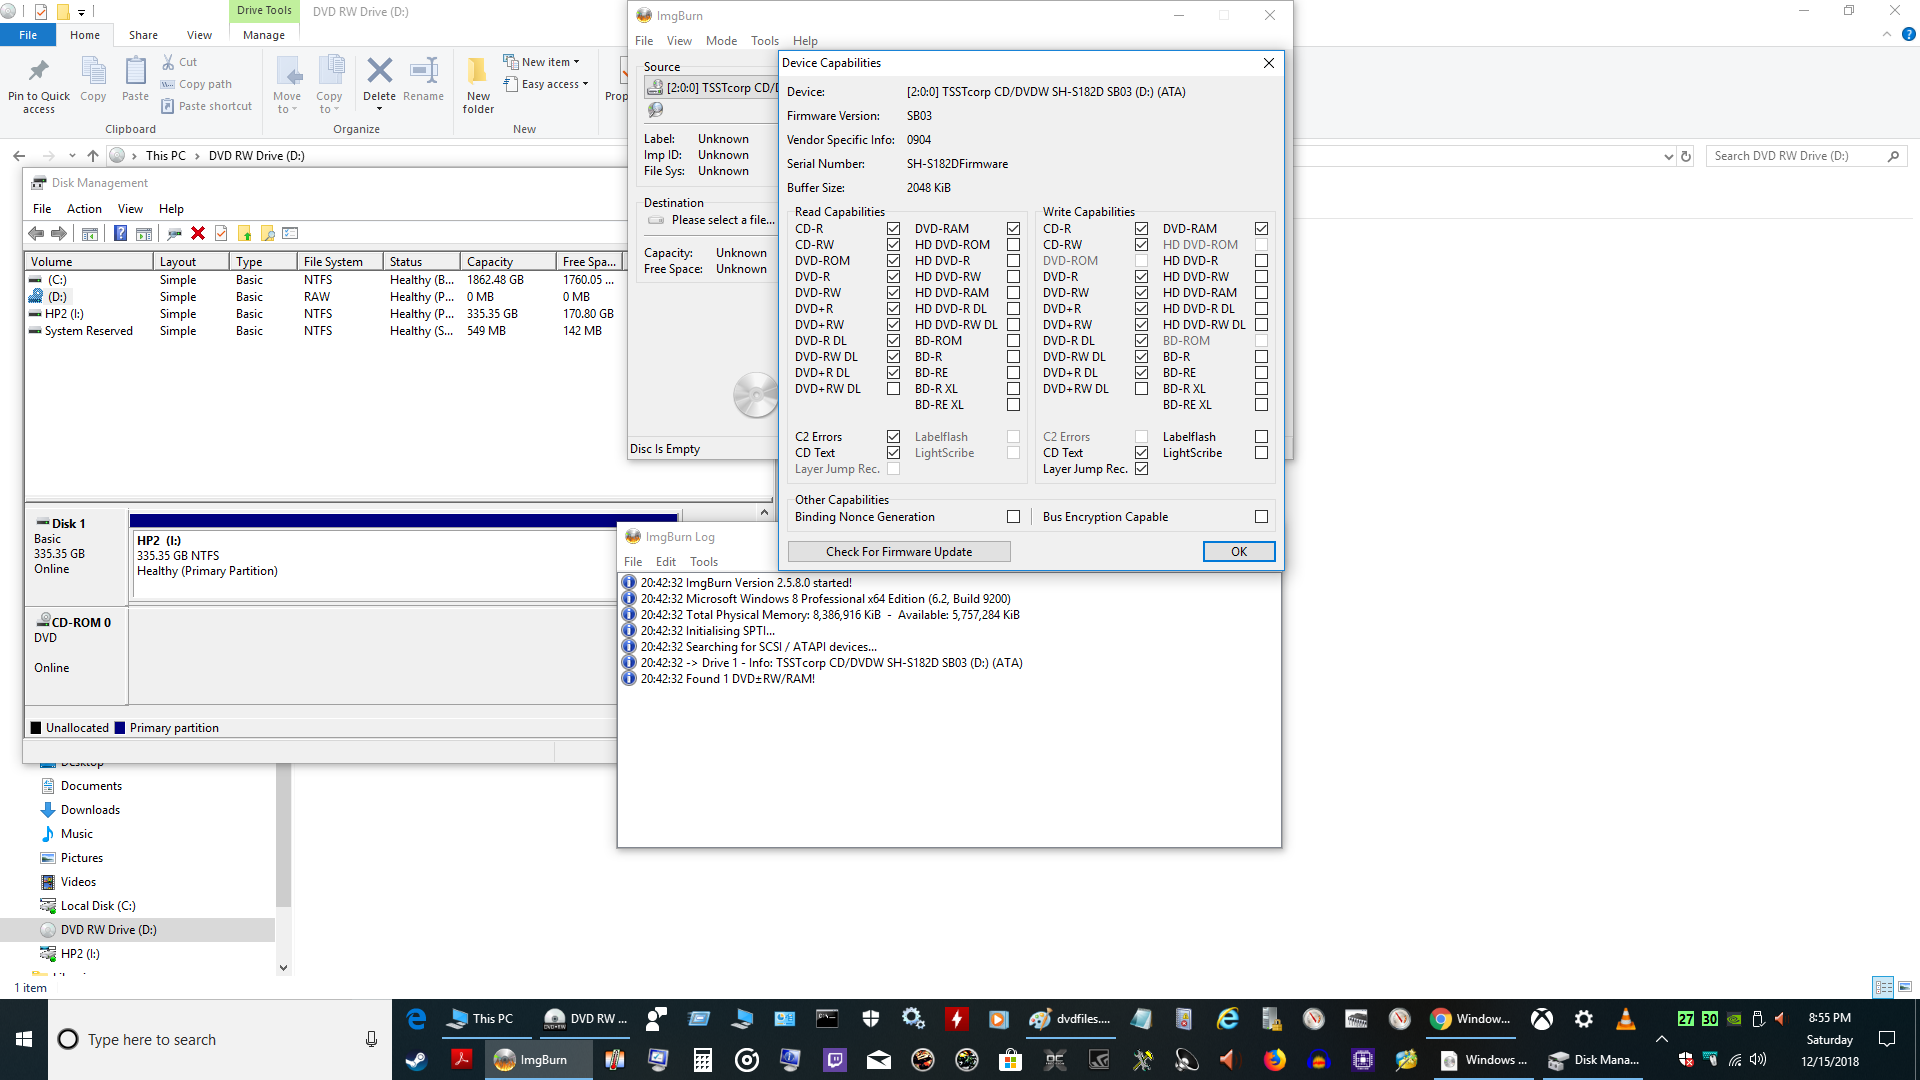The width and height of the screenshot is (1920, 1080).
Task: Toggle Binding Nonce Generation checkbox
Action: [x=1013, y=517]
